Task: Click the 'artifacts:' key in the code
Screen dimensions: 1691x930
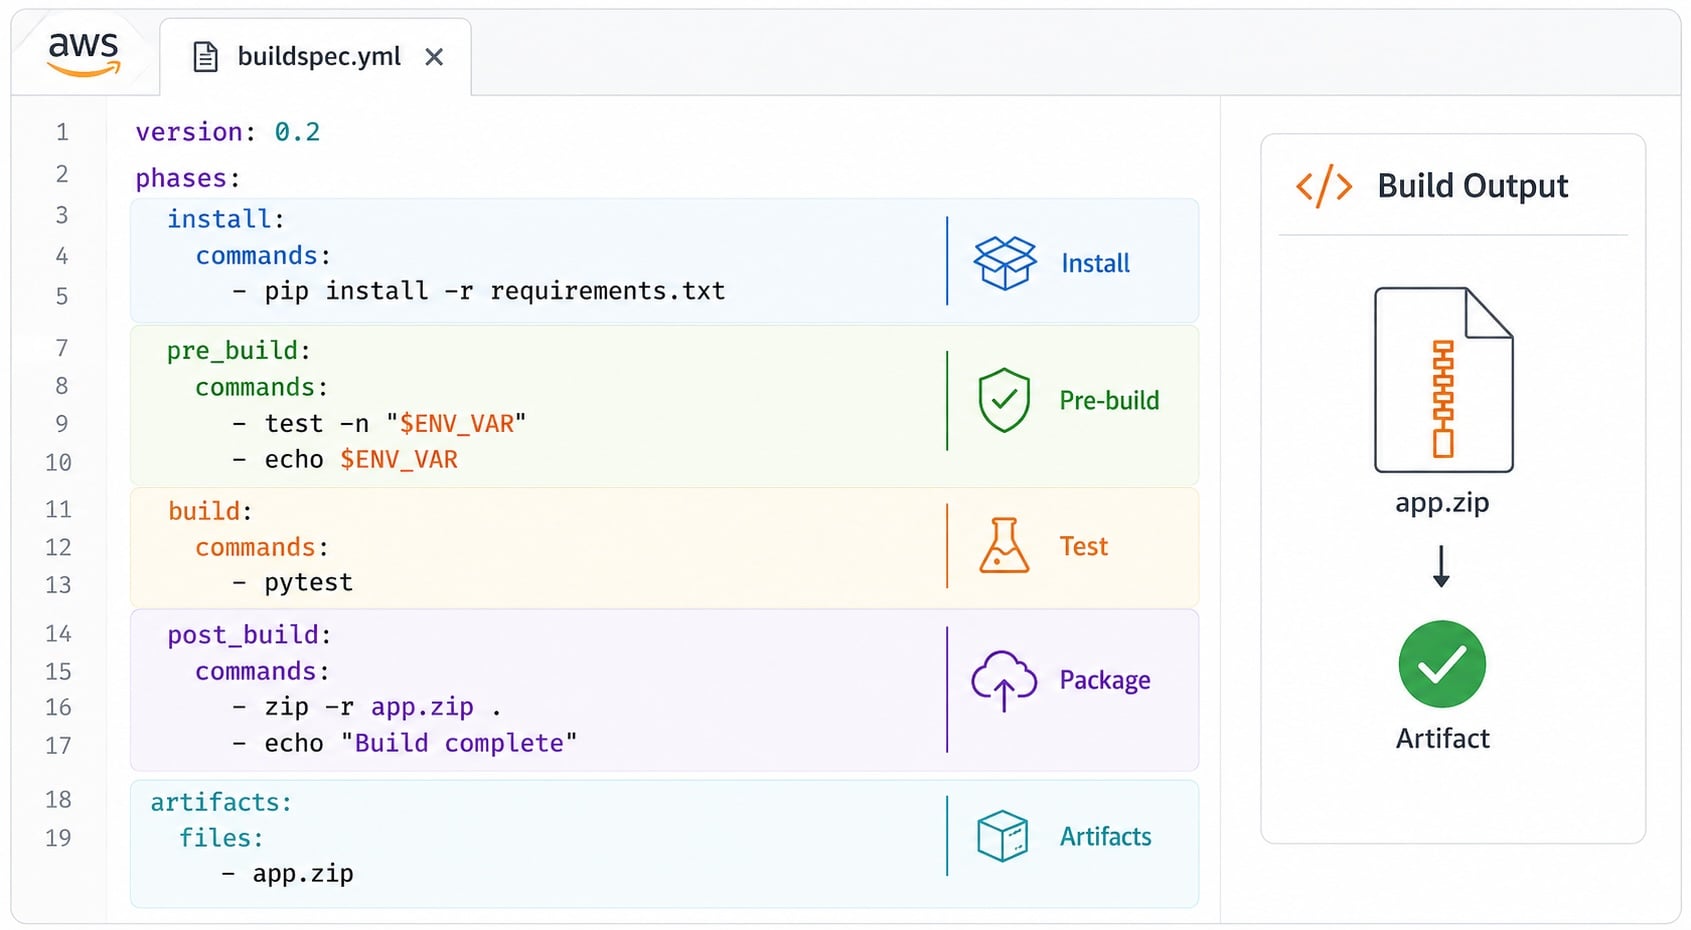Action: click(x=221, y=802)
